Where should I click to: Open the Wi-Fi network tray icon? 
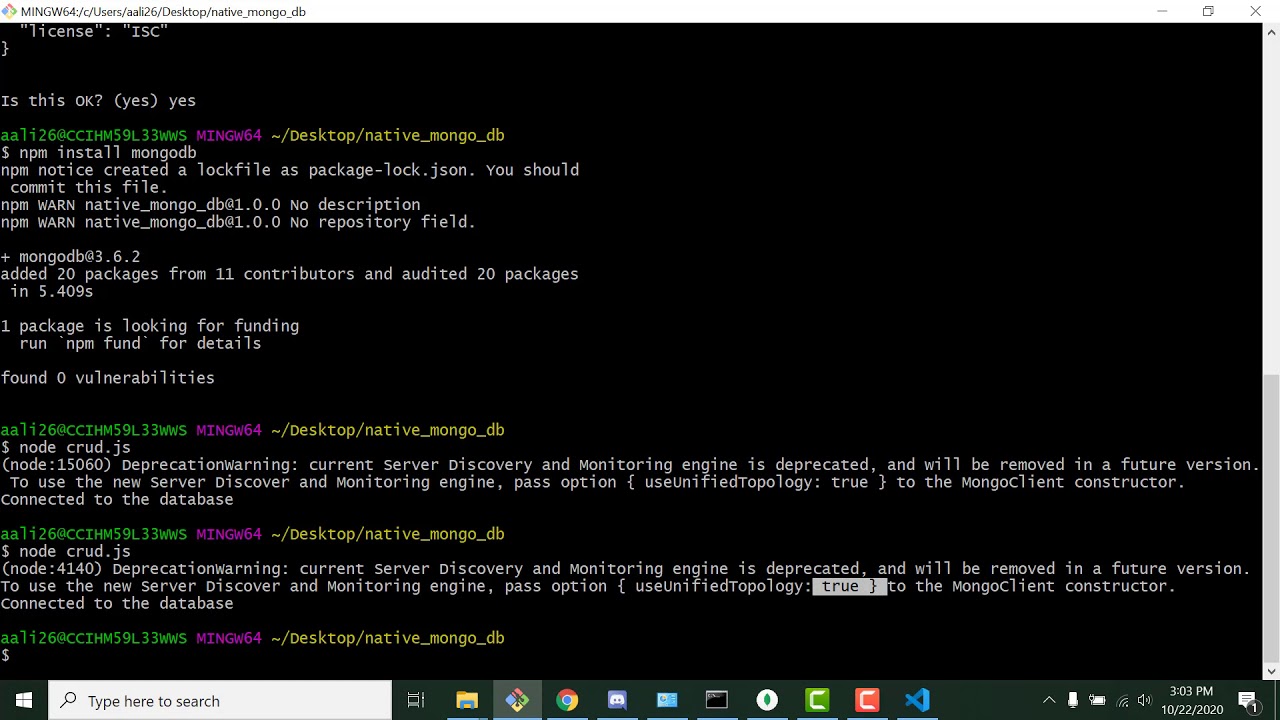[1122, 700]
